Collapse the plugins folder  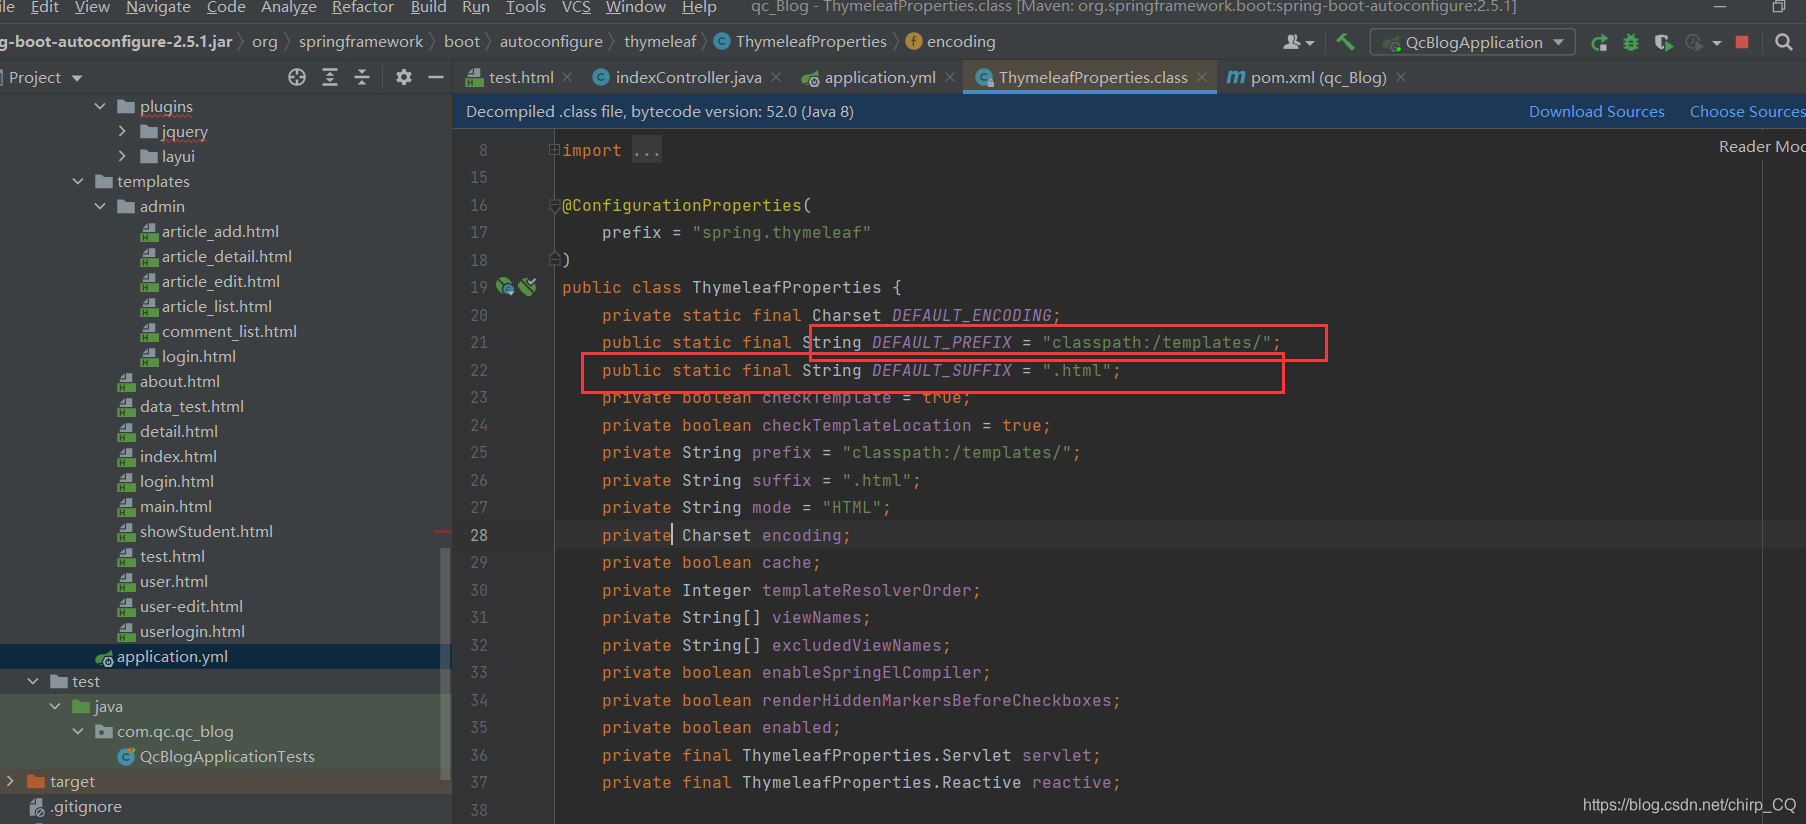pyautogui.click(x=100, y=106)
